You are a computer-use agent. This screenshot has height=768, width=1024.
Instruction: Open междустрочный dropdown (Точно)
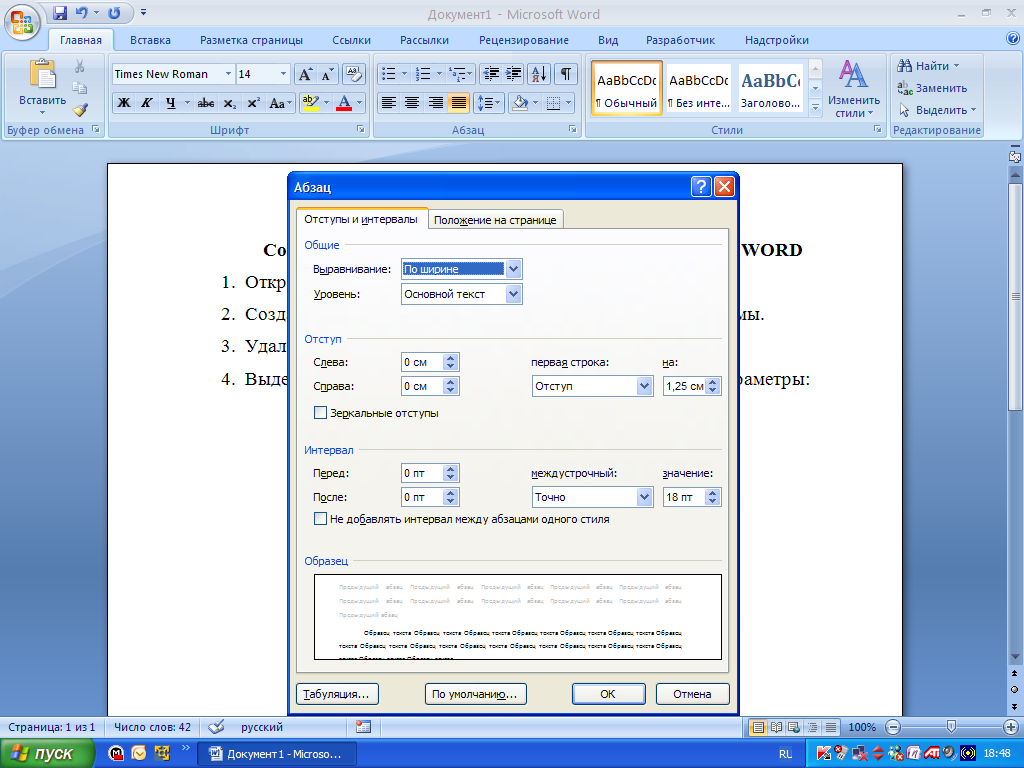pyautogui.click(x=645, y=497)
